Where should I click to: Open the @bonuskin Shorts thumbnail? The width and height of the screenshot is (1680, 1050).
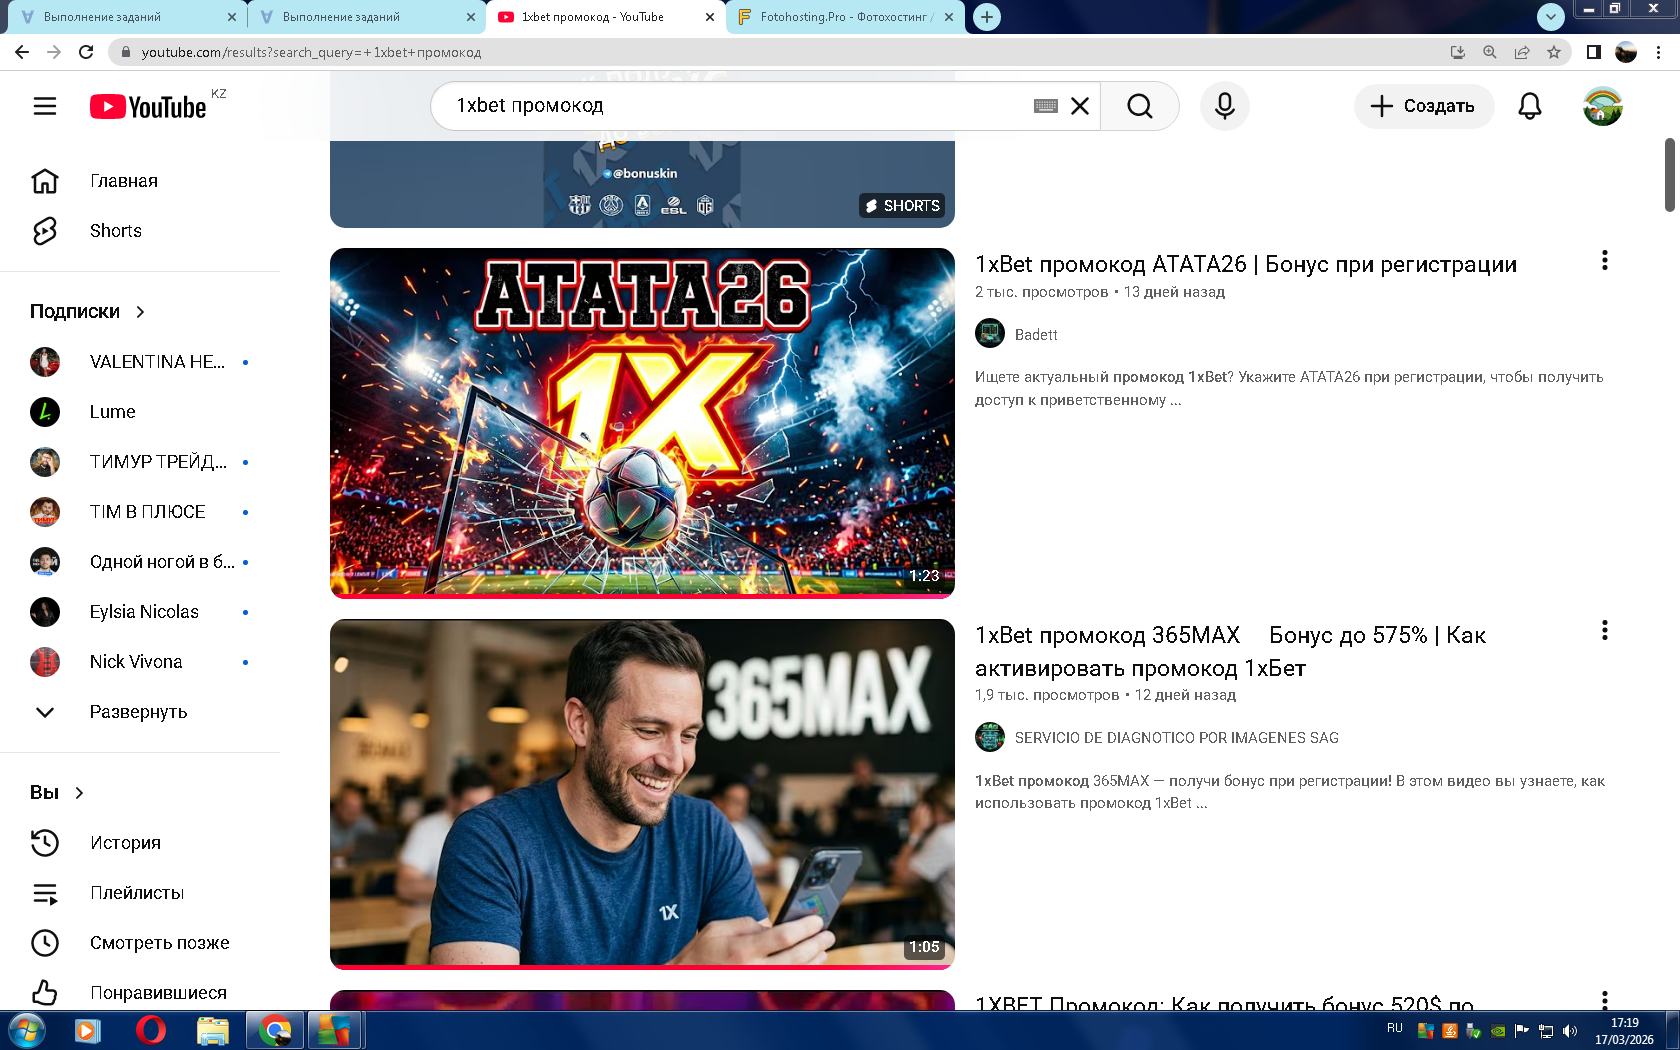tap(642, 184)
